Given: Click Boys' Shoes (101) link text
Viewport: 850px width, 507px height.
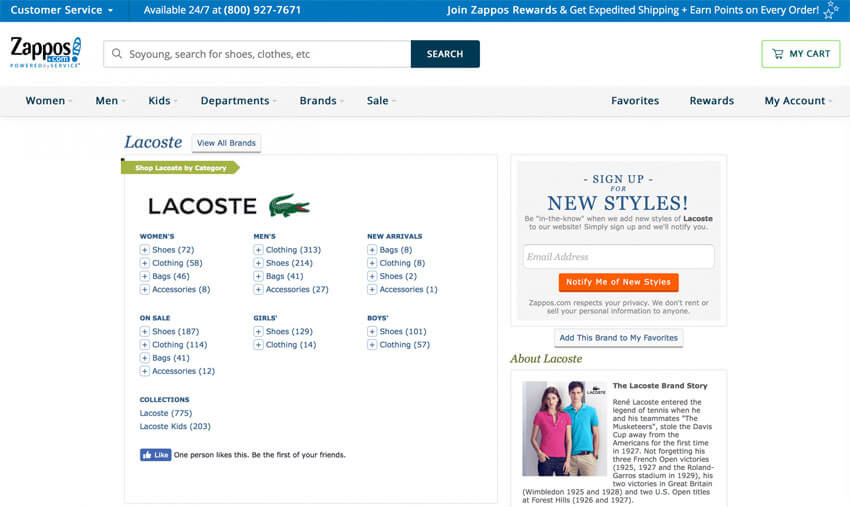Looking at the screenshot, I should pyautogui.click(x=403, y=331).
